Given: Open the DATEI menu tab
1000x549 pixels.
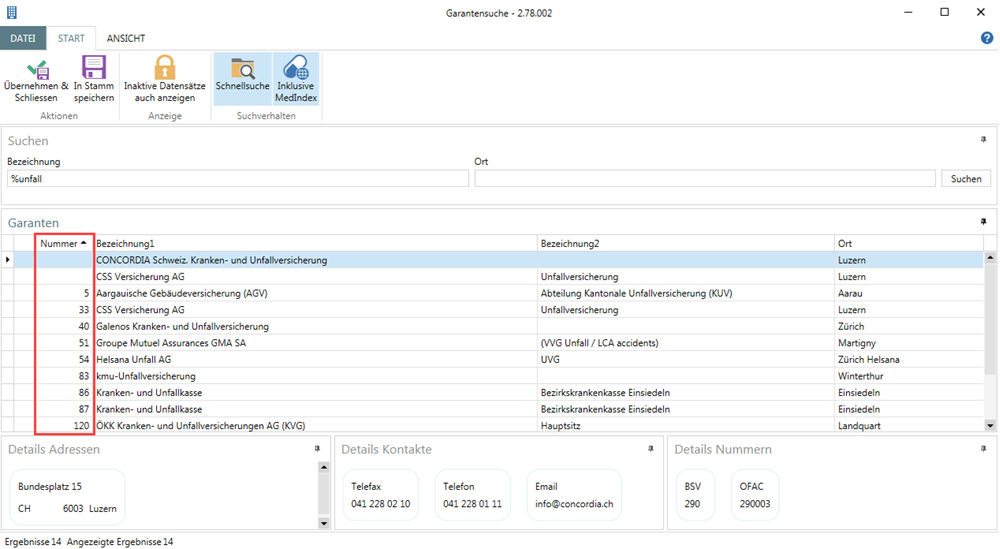Looking at the screenshot, I should tap(23, 38).
